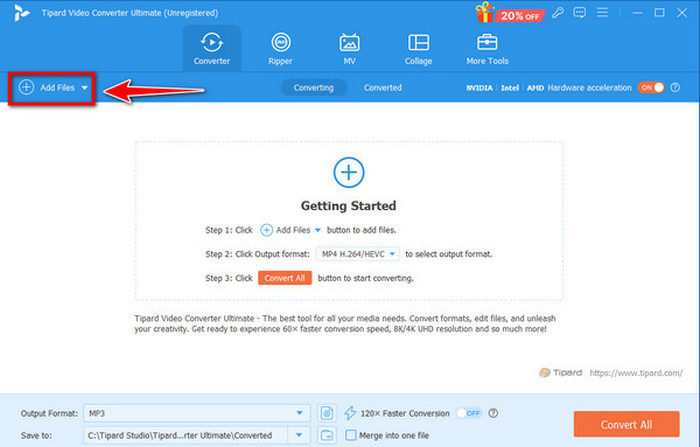Click the Tipard app logo in title bar

tap(21, 13)
